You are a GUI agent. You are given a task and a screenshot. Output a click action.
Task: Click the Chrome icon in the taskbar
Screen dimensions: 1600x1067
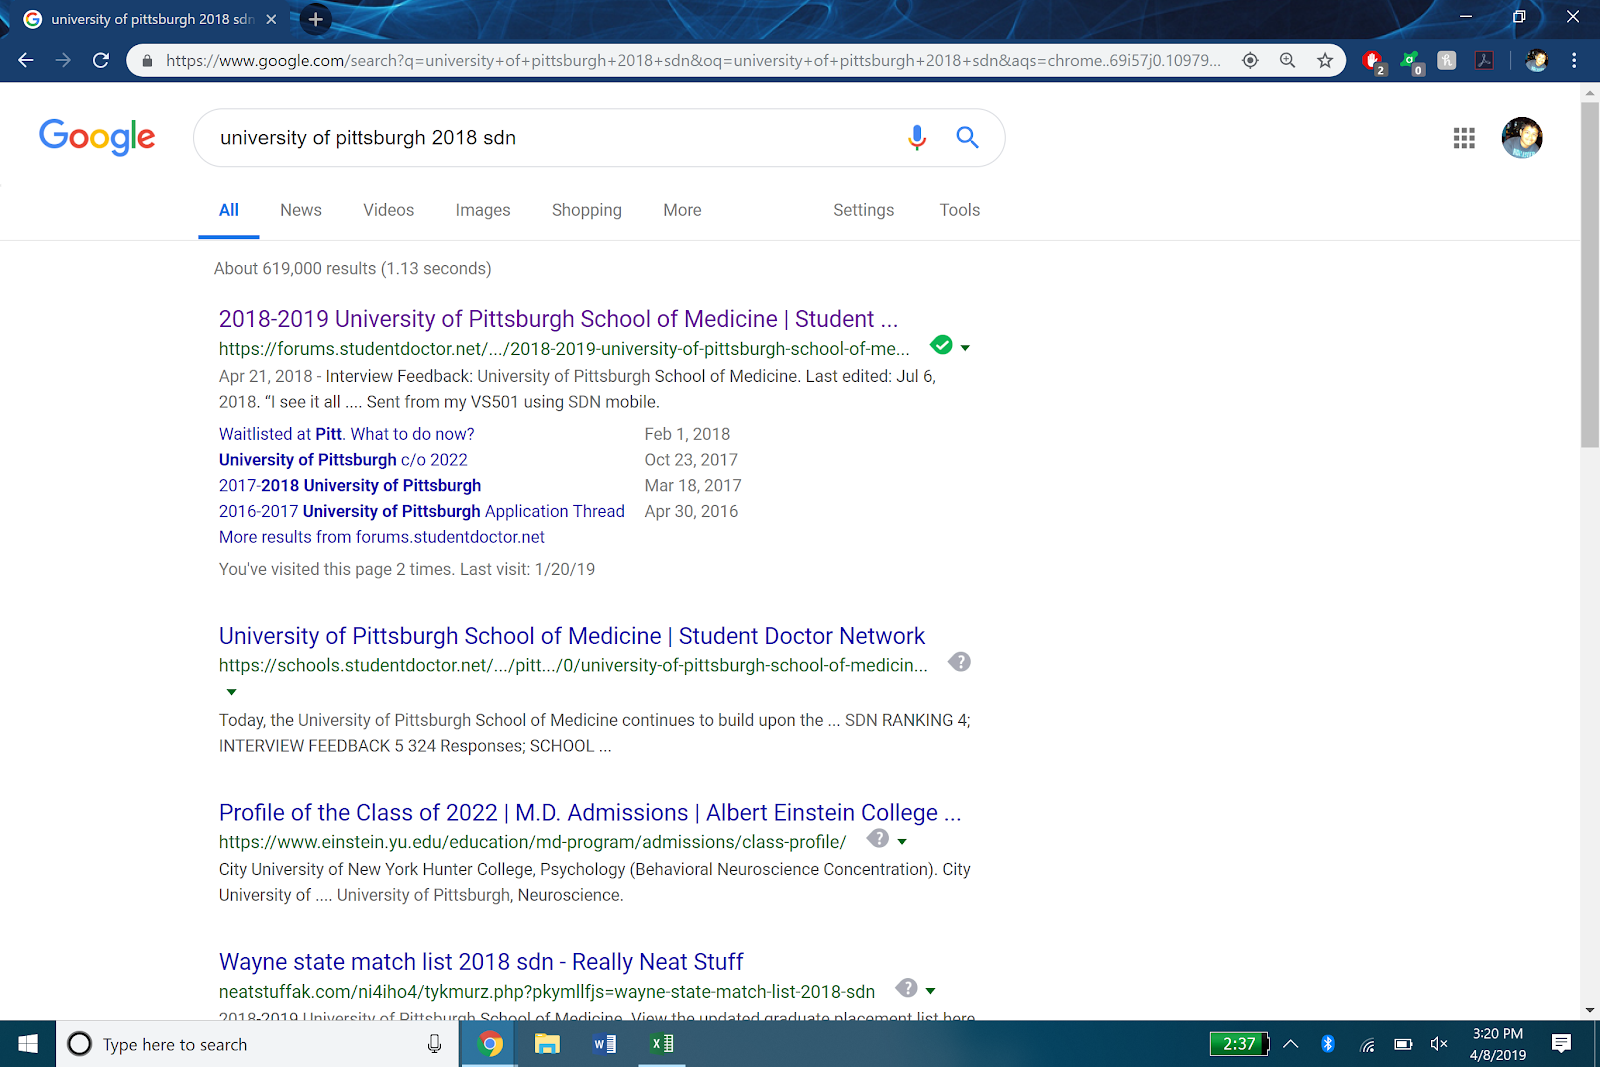489,1044
